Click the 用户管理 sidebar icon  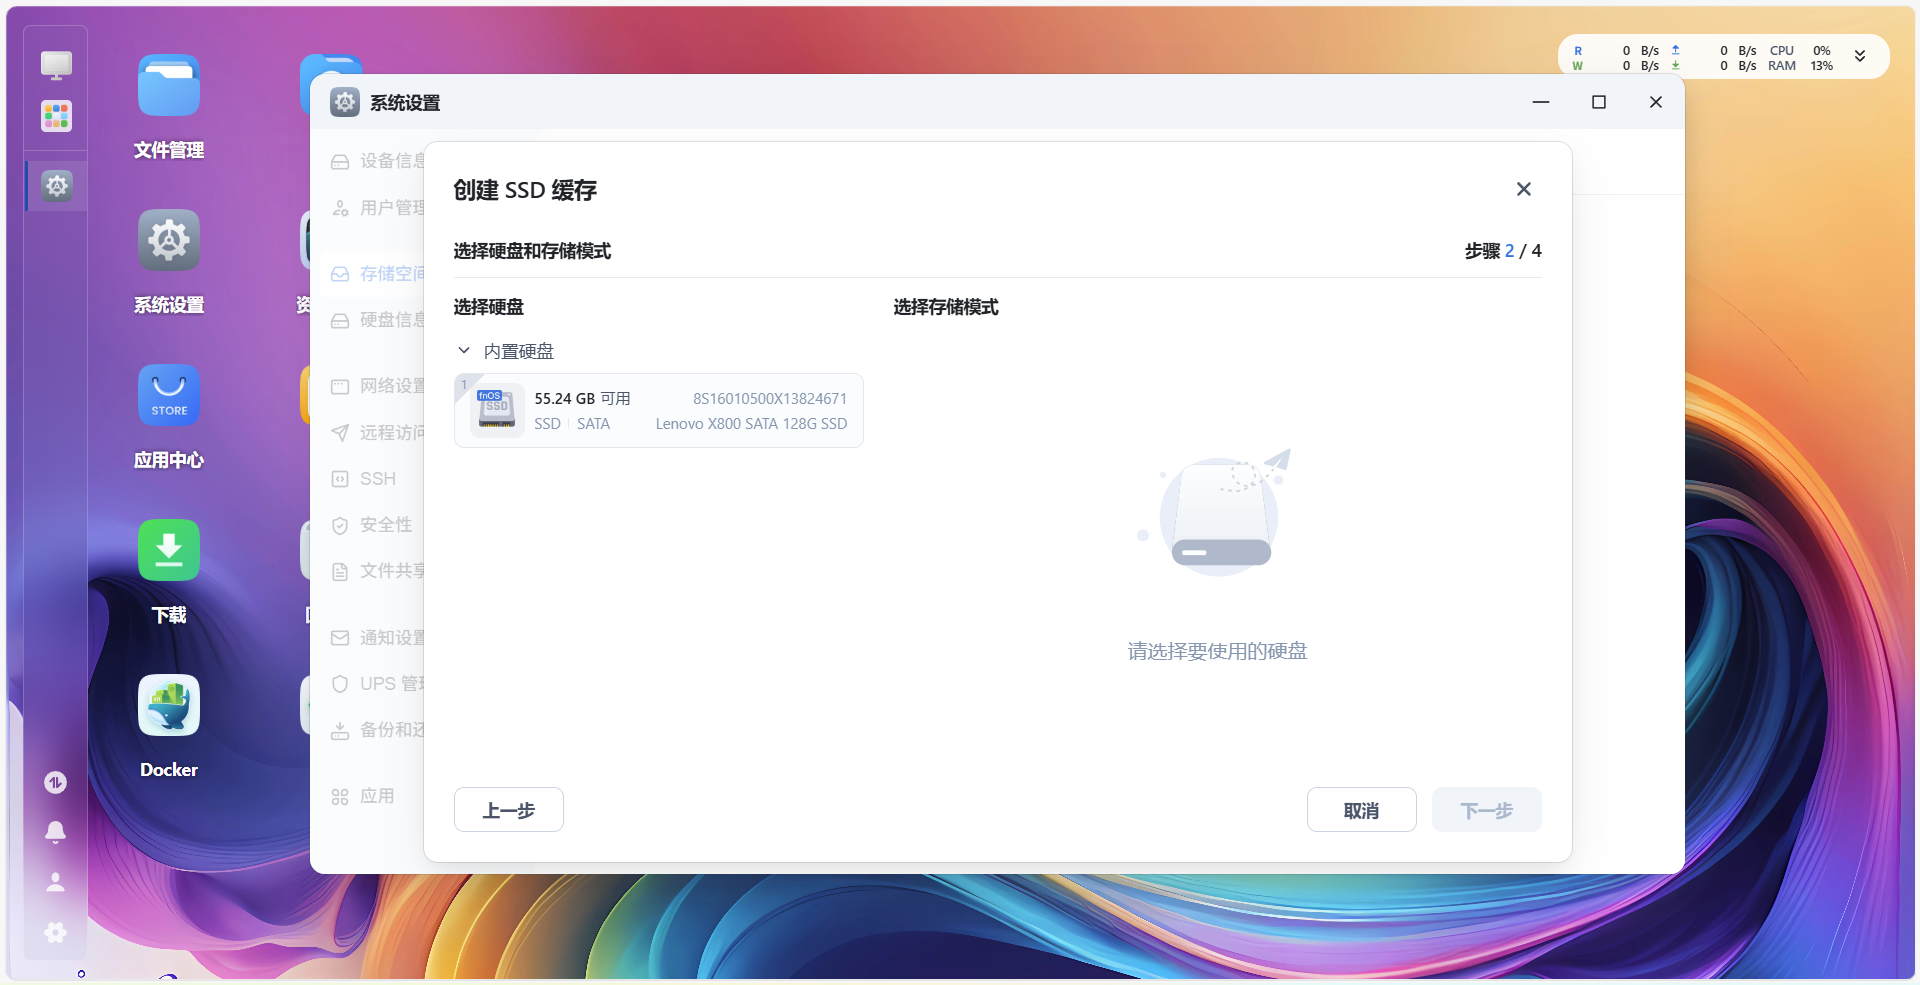(x=340, y=208)
